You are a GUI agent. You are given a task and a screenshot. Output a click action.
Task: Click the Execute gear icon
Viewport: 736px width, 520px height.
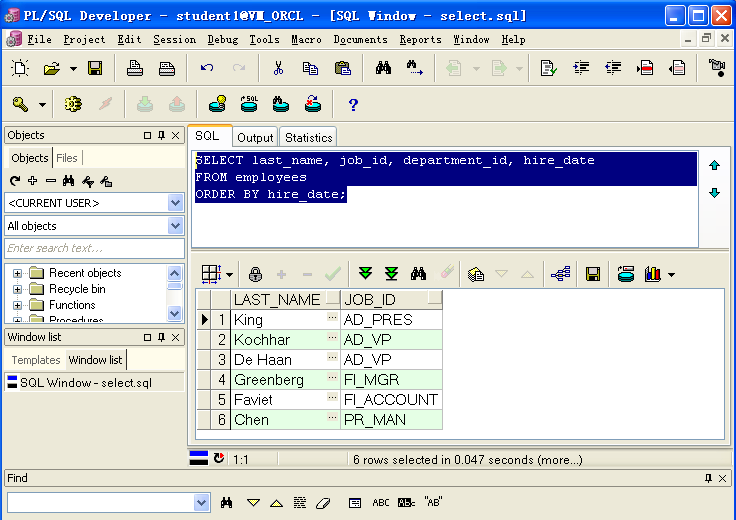coord(73,104)
